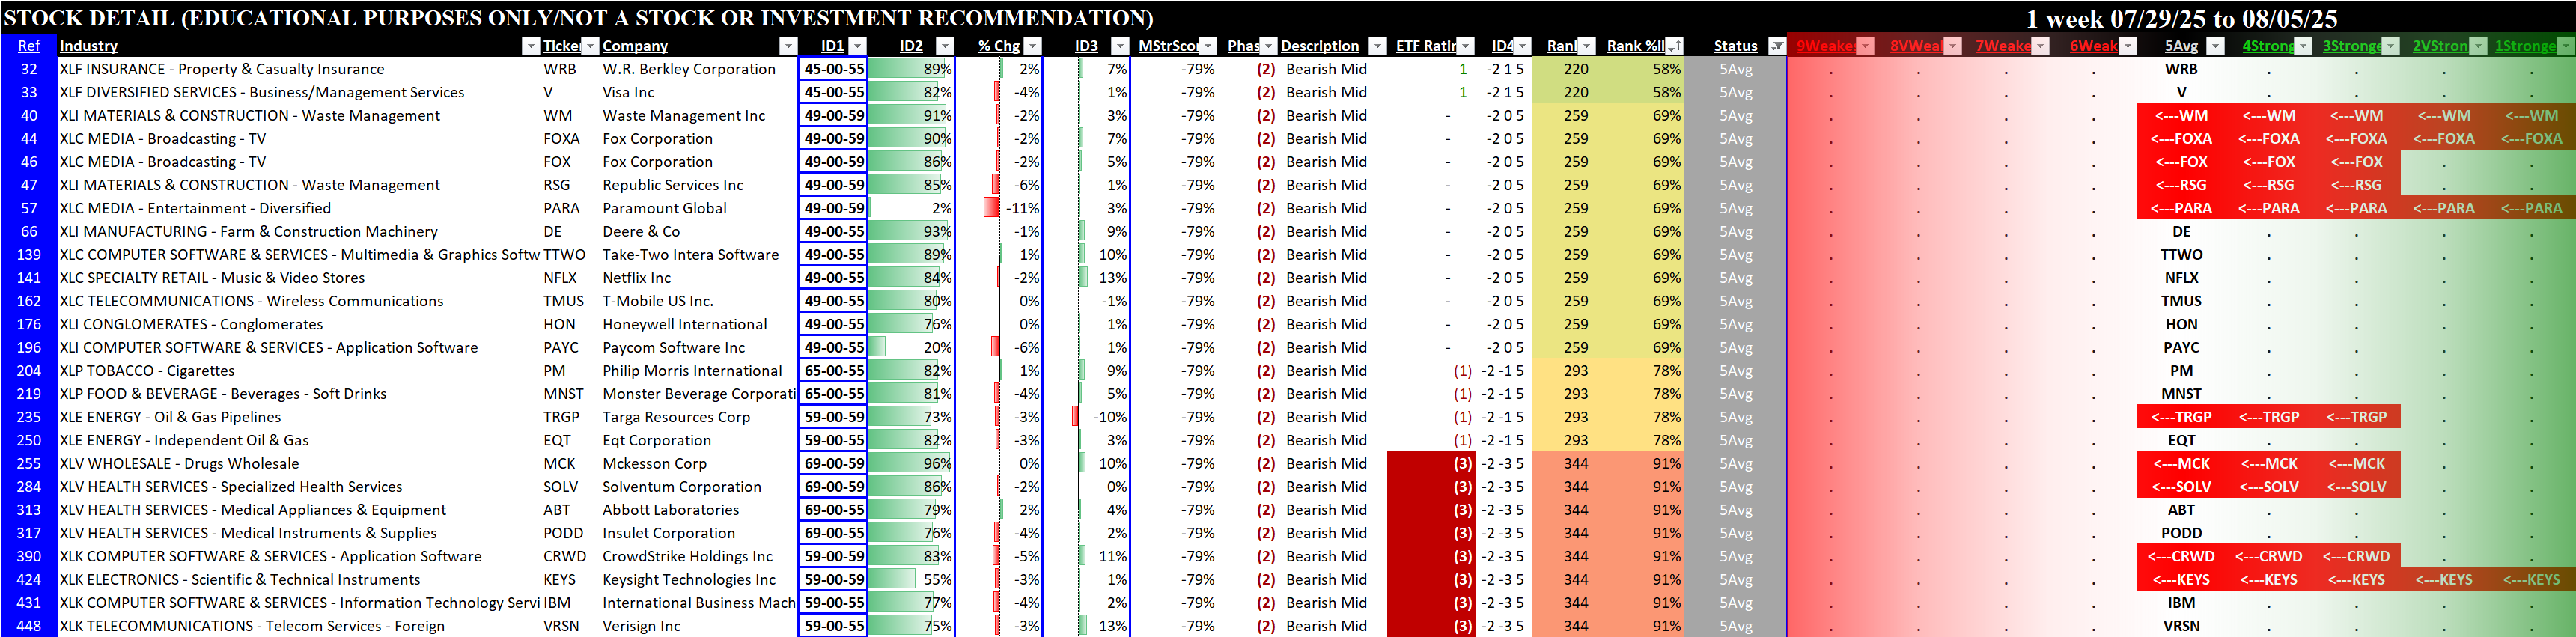Select the Mckesson Corp company cell

pos(699,464)
